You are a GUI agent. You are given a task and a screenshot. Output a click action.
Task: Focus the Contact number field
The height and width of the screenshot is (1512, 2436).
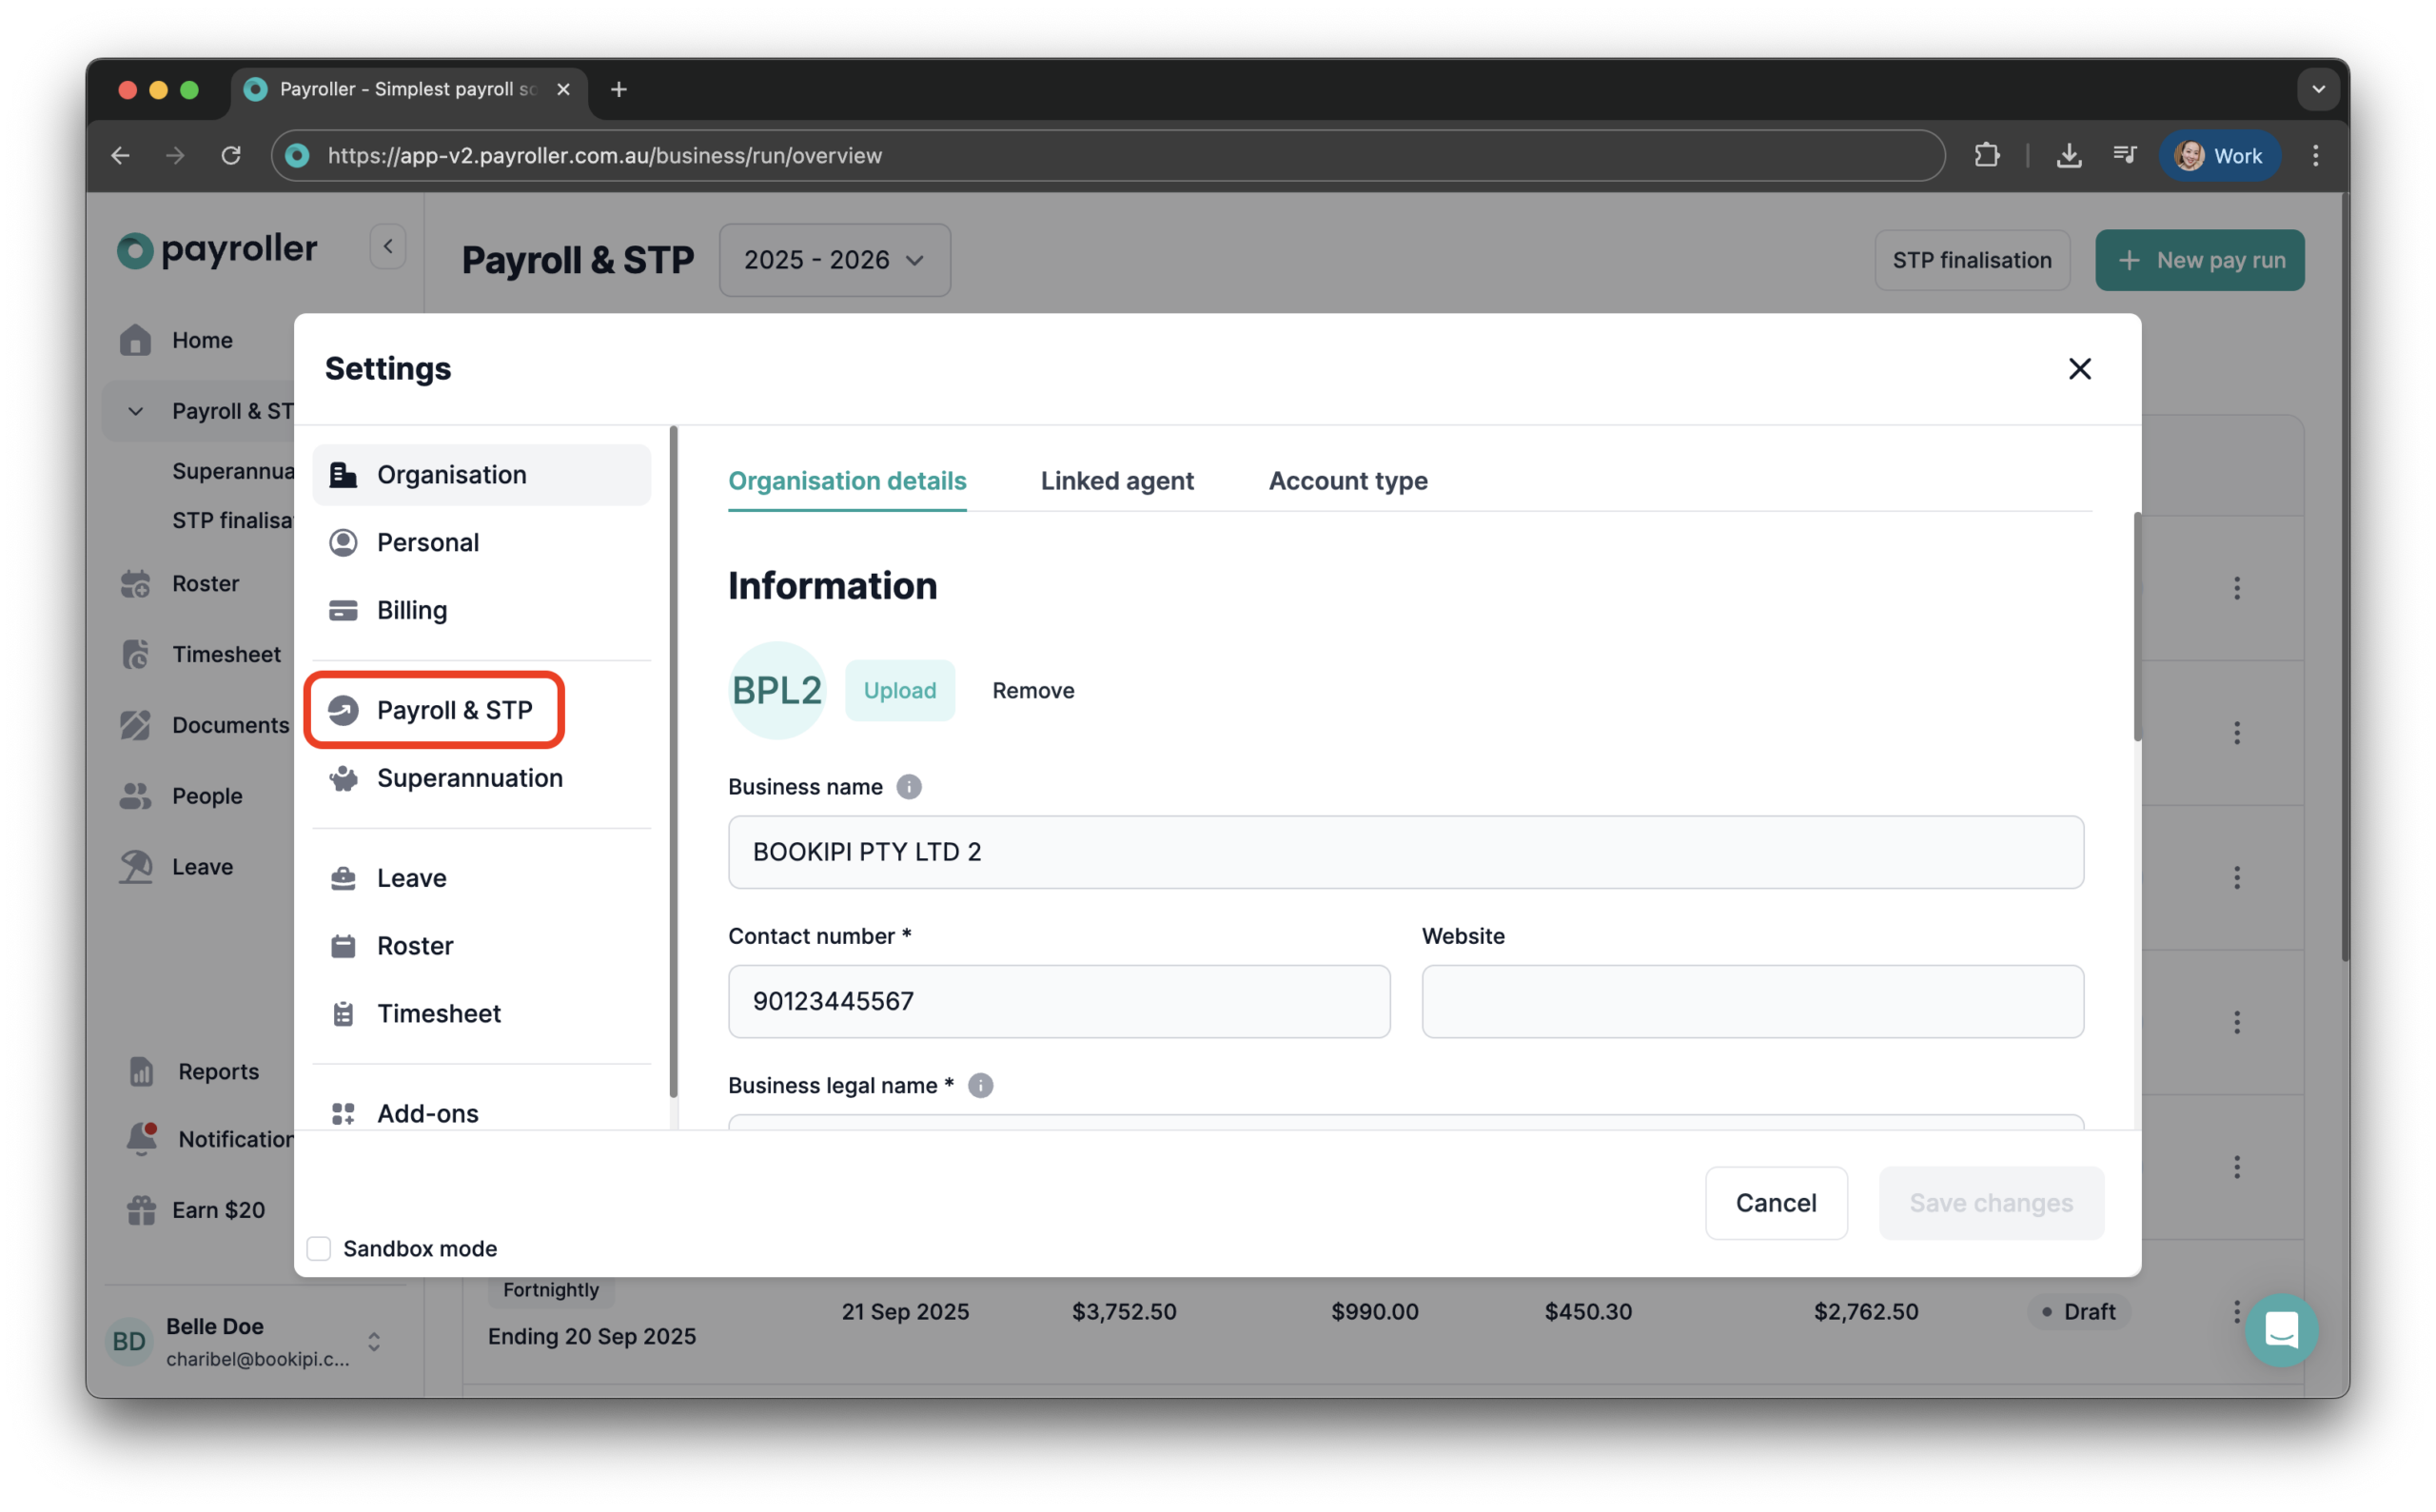pos(1059,1002)
